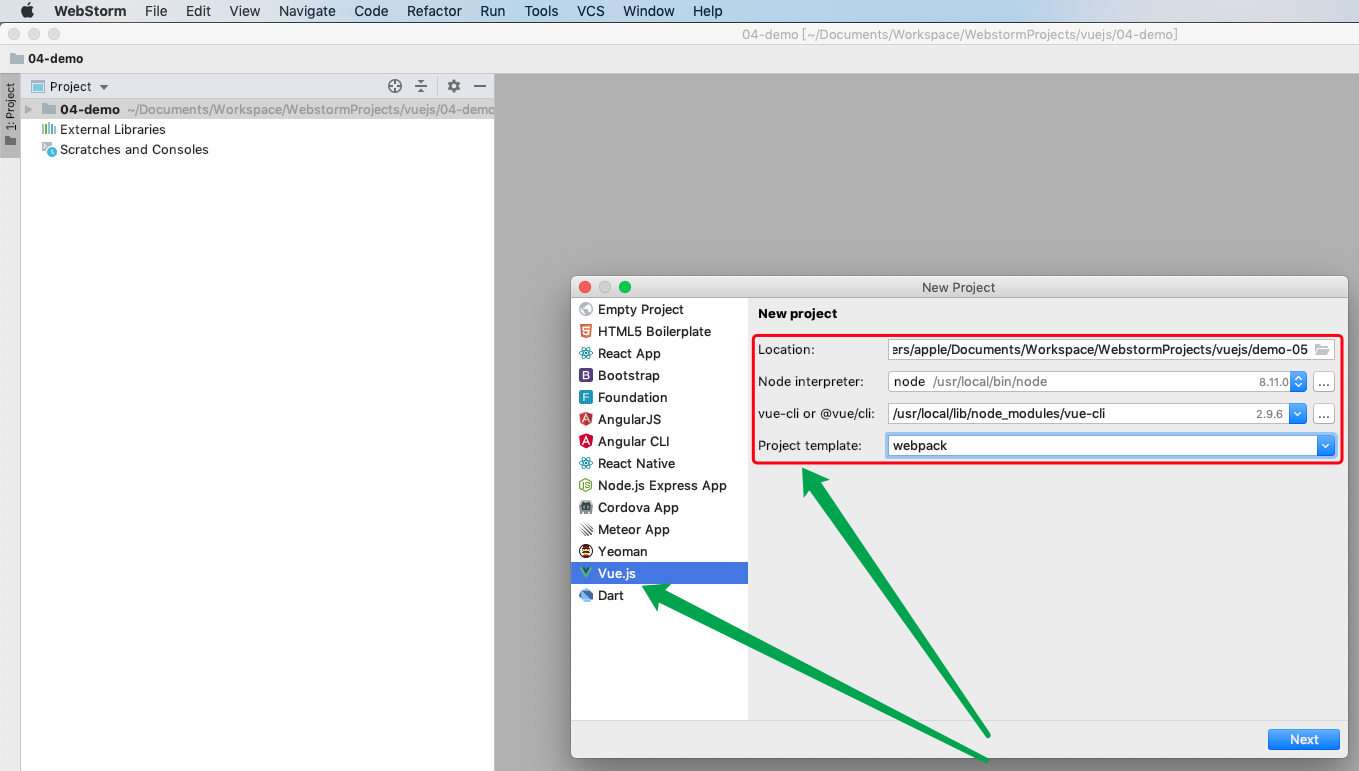Open the Run menu

(492, 11)
